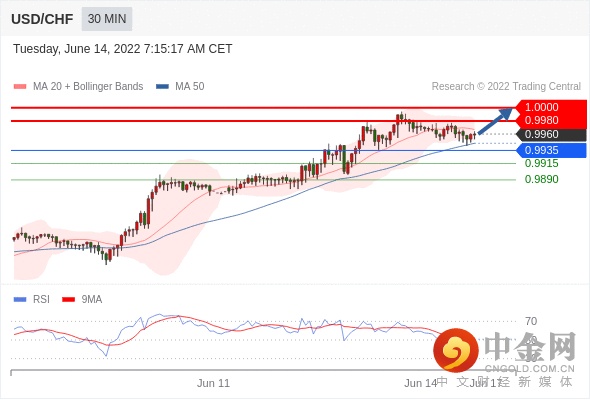This screenshot has height=400, width=590.
Task: Select the 0.9960 current price tag
Action: pyautogui.click(x=551, y=134)
